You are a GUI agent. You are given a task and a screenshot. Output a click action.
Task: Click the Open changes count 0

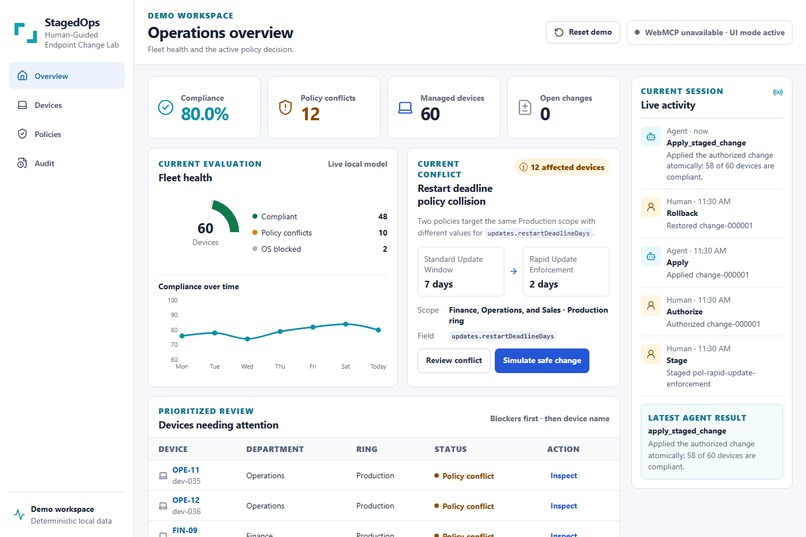coord(545,114)
